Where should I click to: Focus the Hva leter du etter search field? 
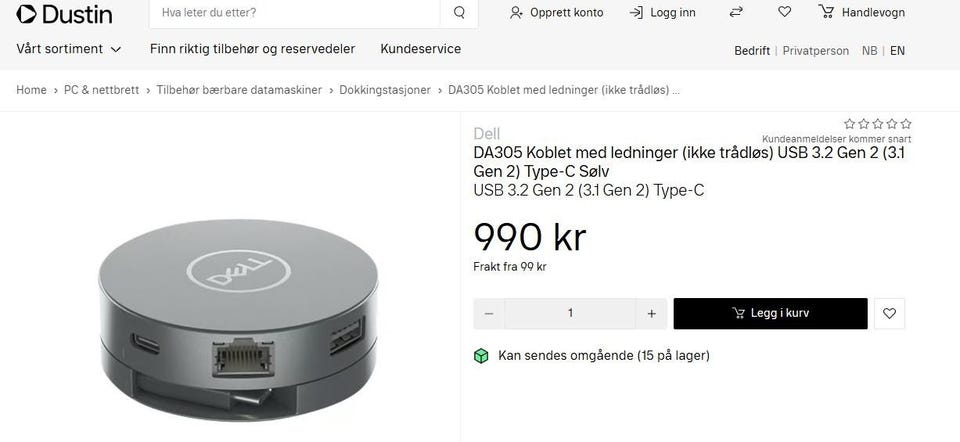[294, 13]
